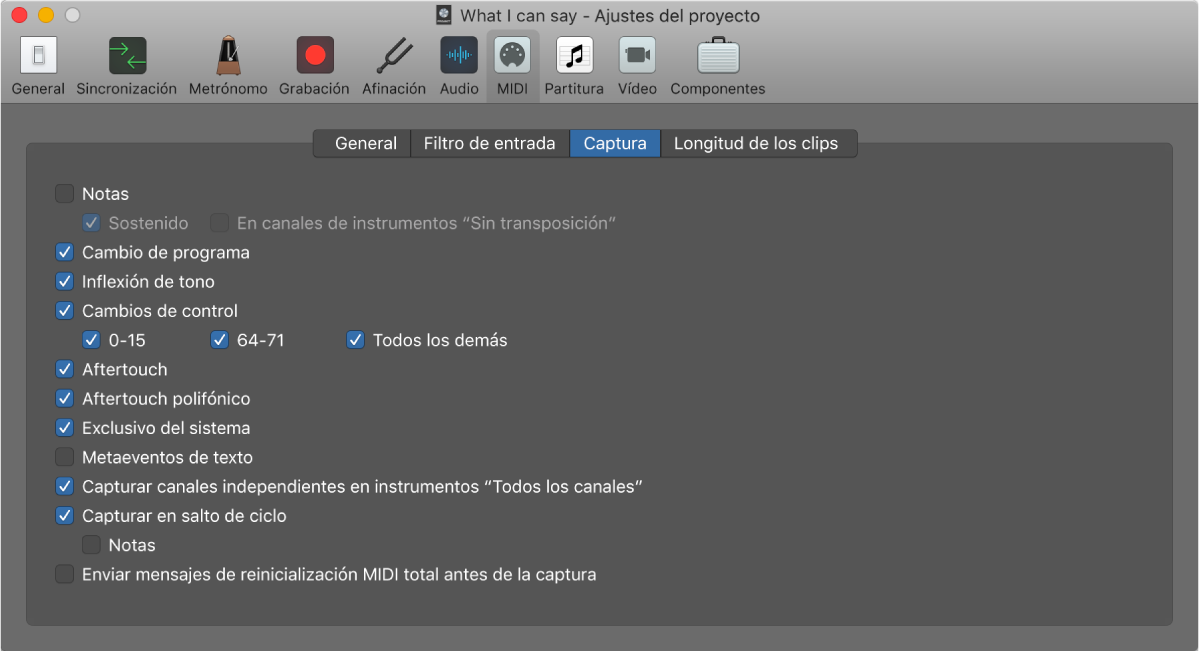Image resolution: width=1200 pixels, height=652 pixels.
Task: Select the Captura tab
Action: 615,144
